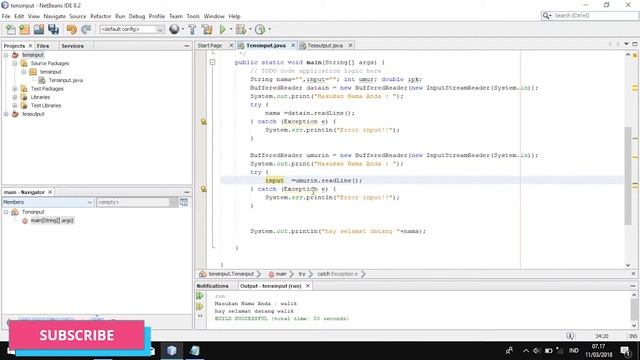This screenshot has width=640, height=360.
Task: Click the Clean and Build Project icon
Action: click(207, 29)
